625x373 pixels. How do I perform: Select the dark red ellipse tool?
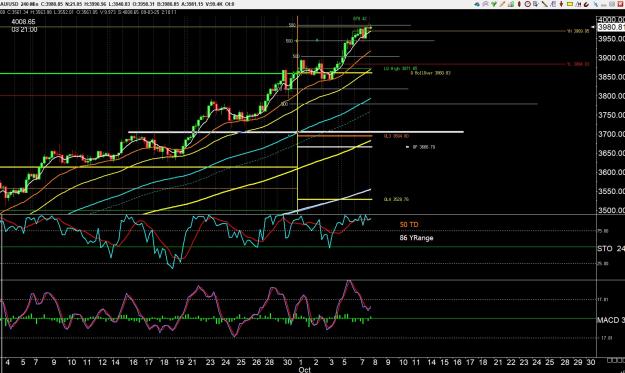519,4
